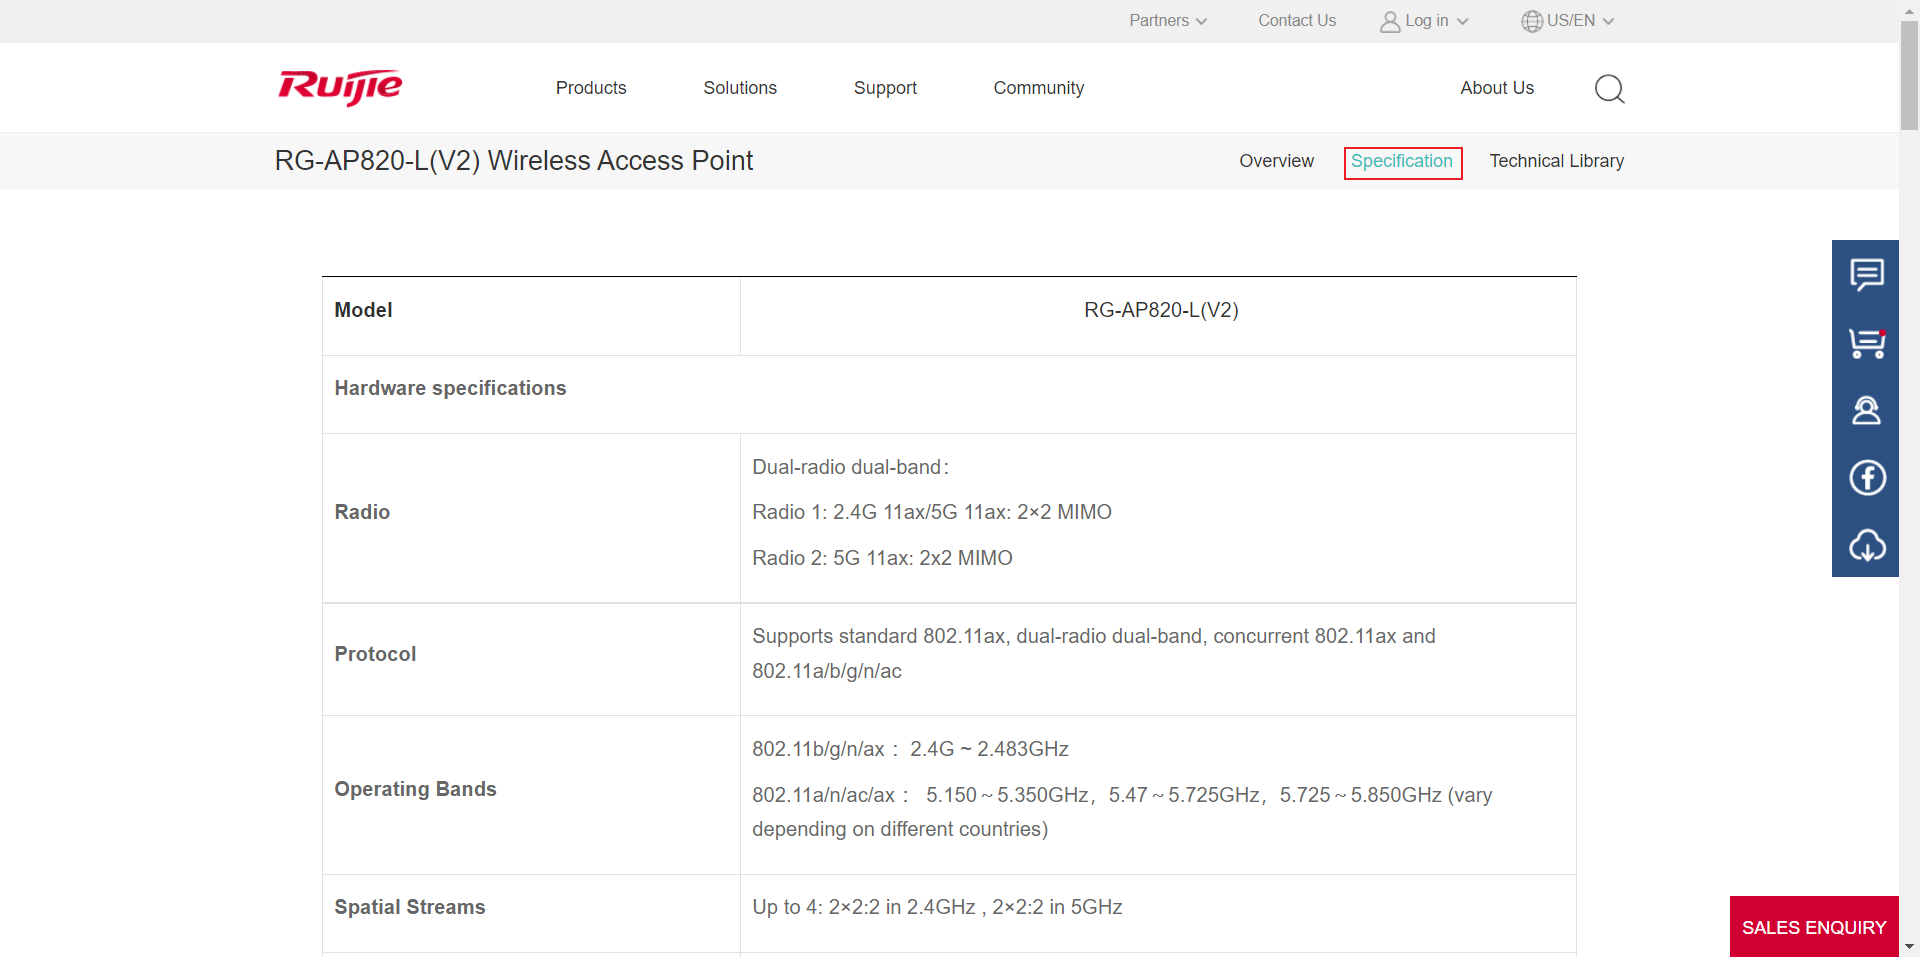Screen dimensions: 1920x957
Task: Click the 'Operating Bands' row label
Action: [415, 789]
